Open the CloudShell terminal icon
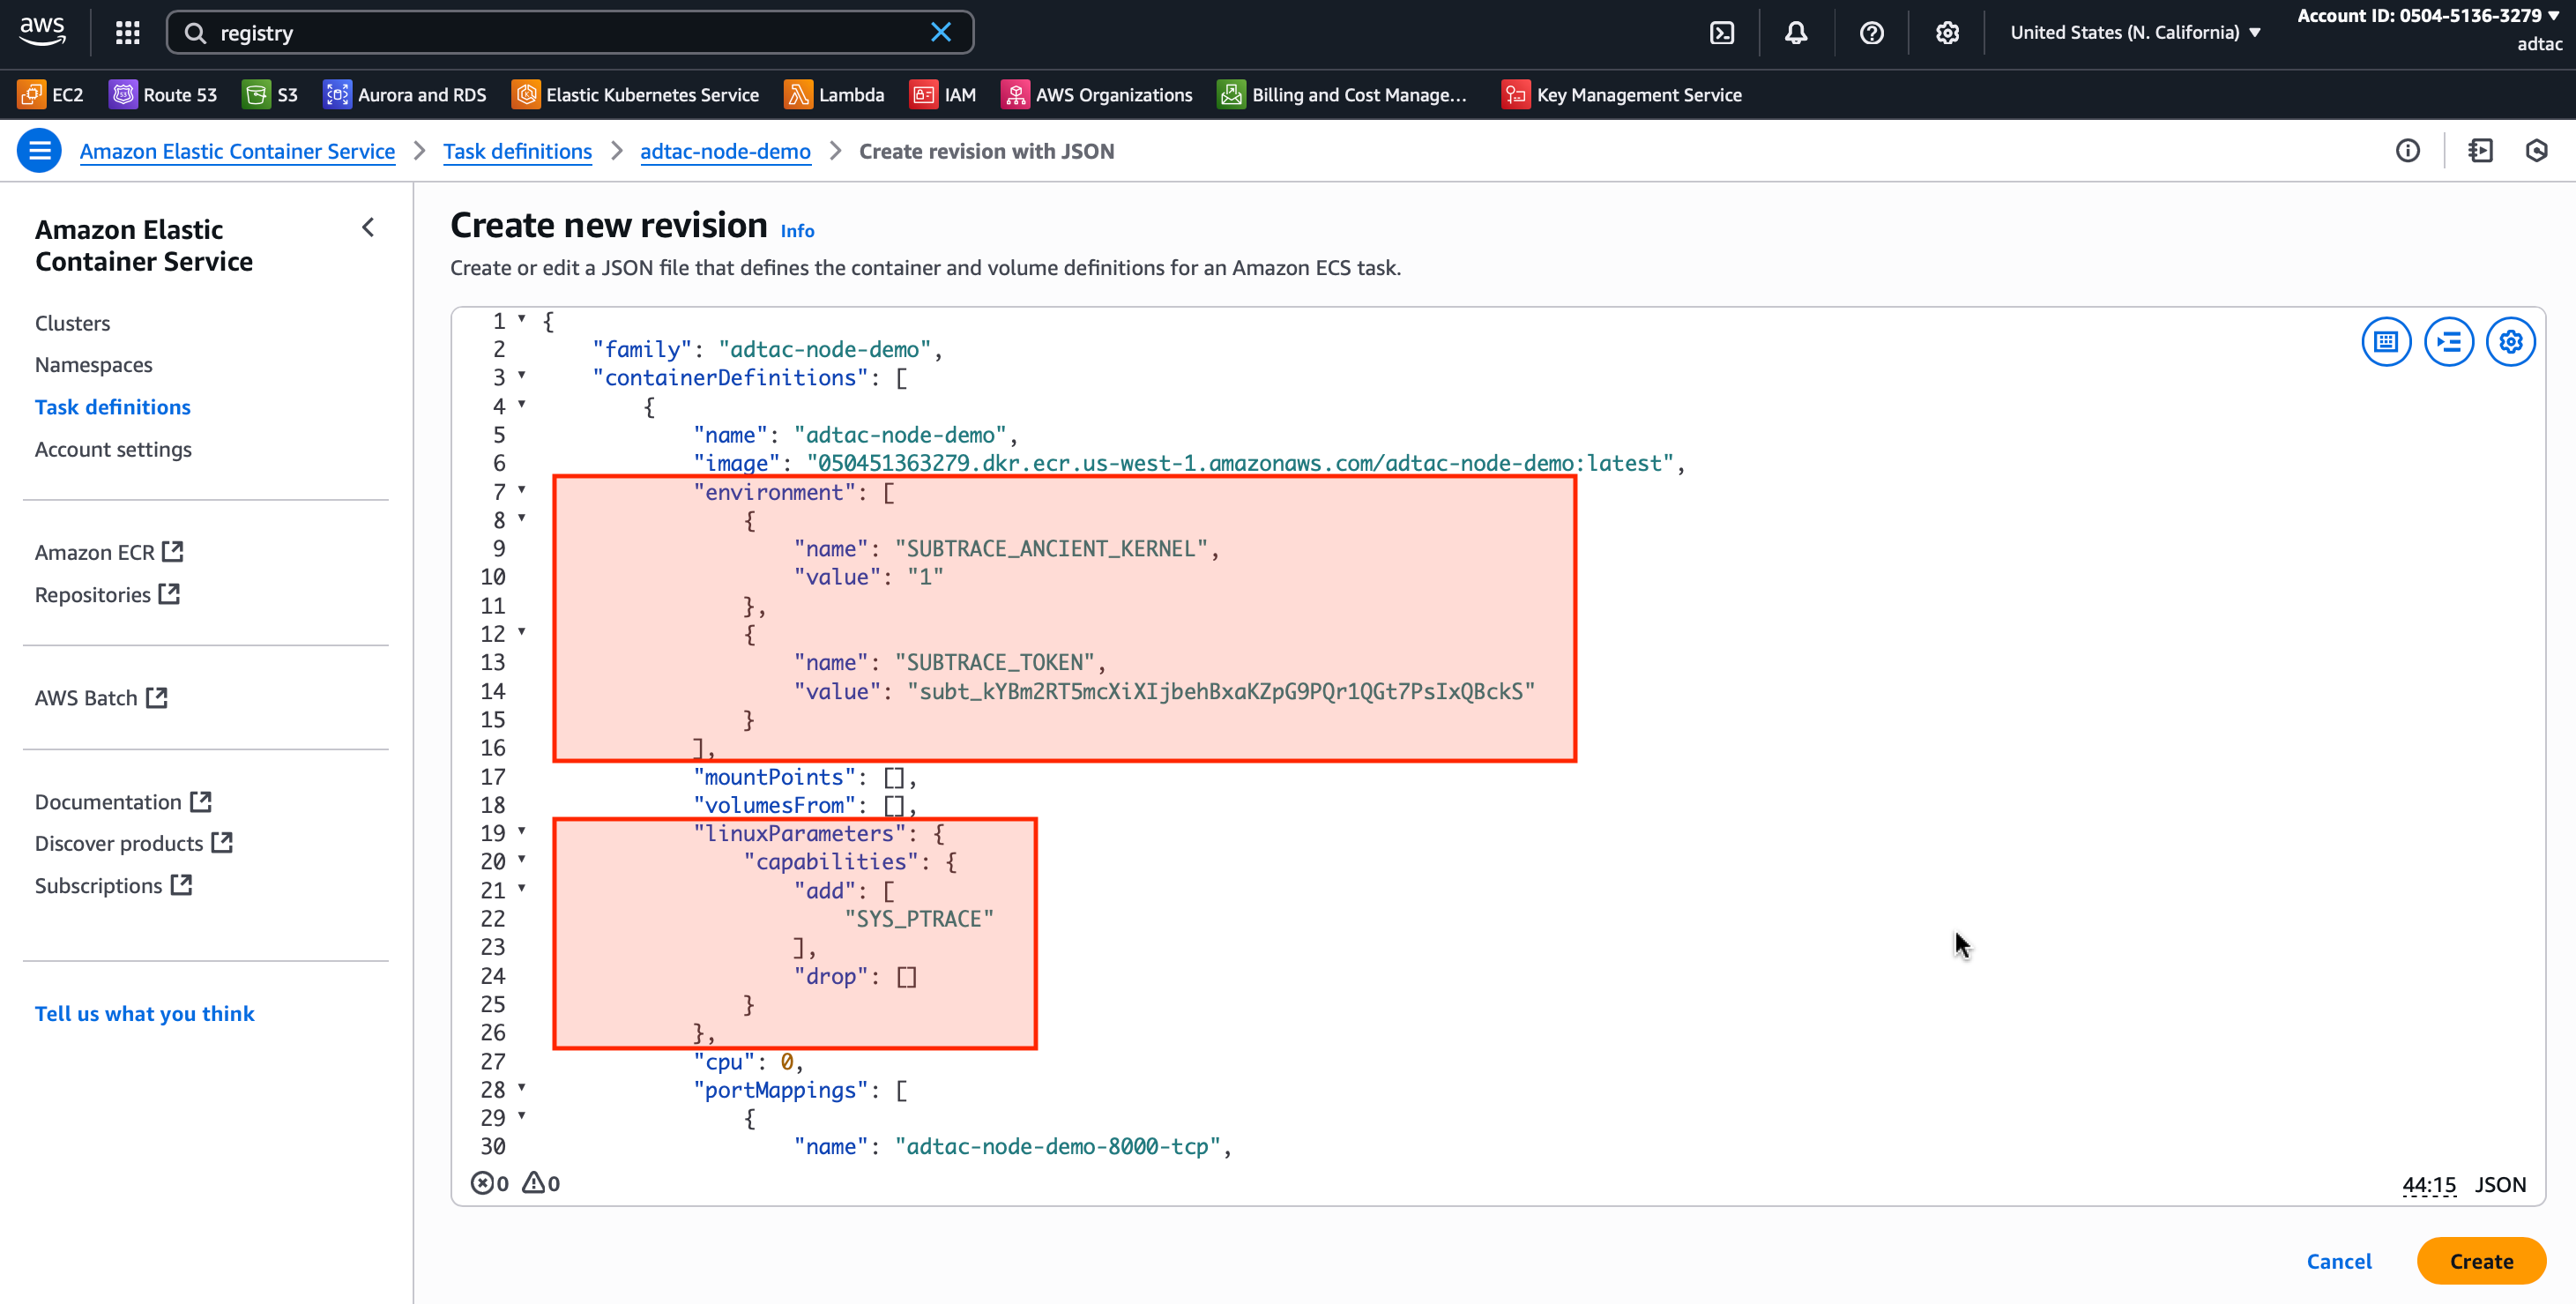This screenshot has height=1304, width=2576. point(1721,33)
